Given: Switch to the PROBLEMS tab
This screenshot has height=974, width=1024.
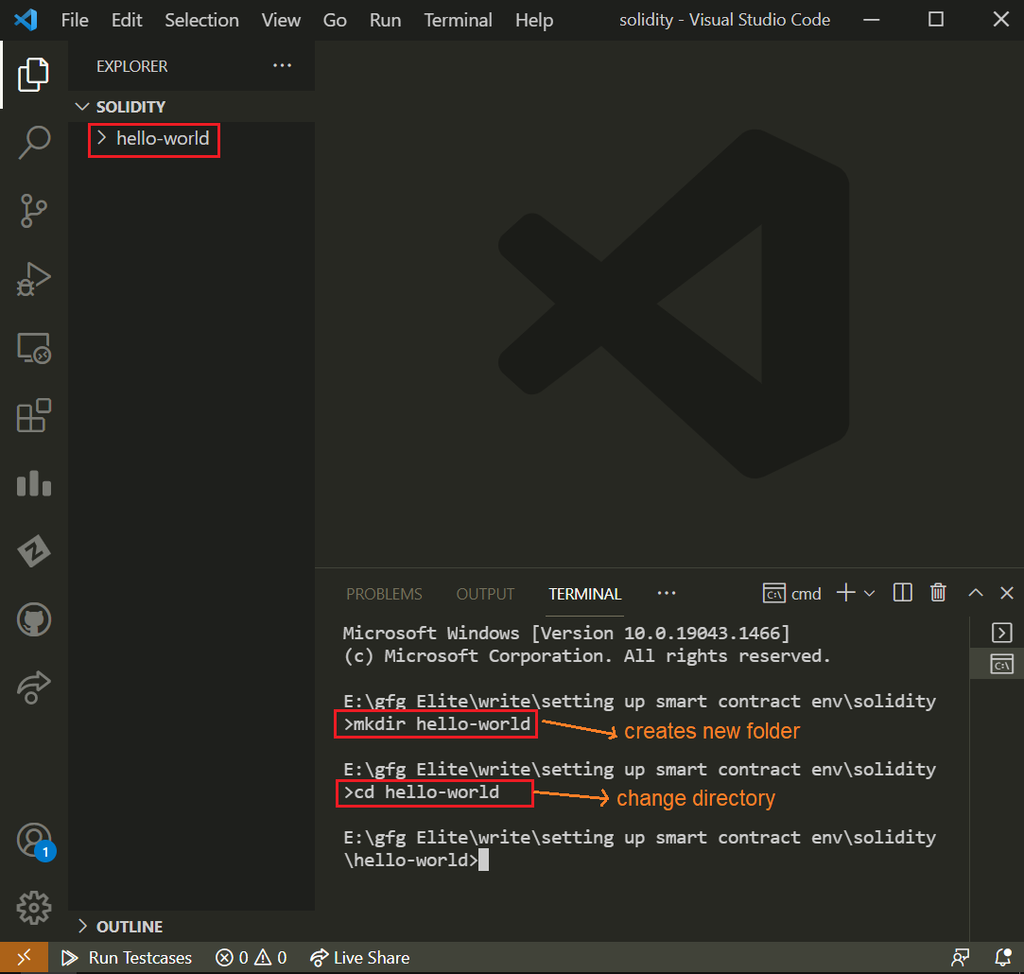Looking at the screenshot, I should pyautogui.click(x=384, y=594).
